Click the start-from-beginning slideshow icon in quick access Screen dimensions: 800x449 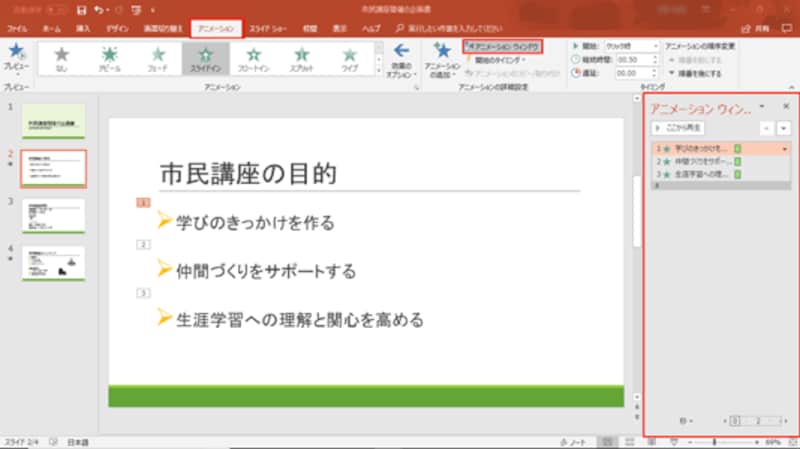click(x=136, y=10)
